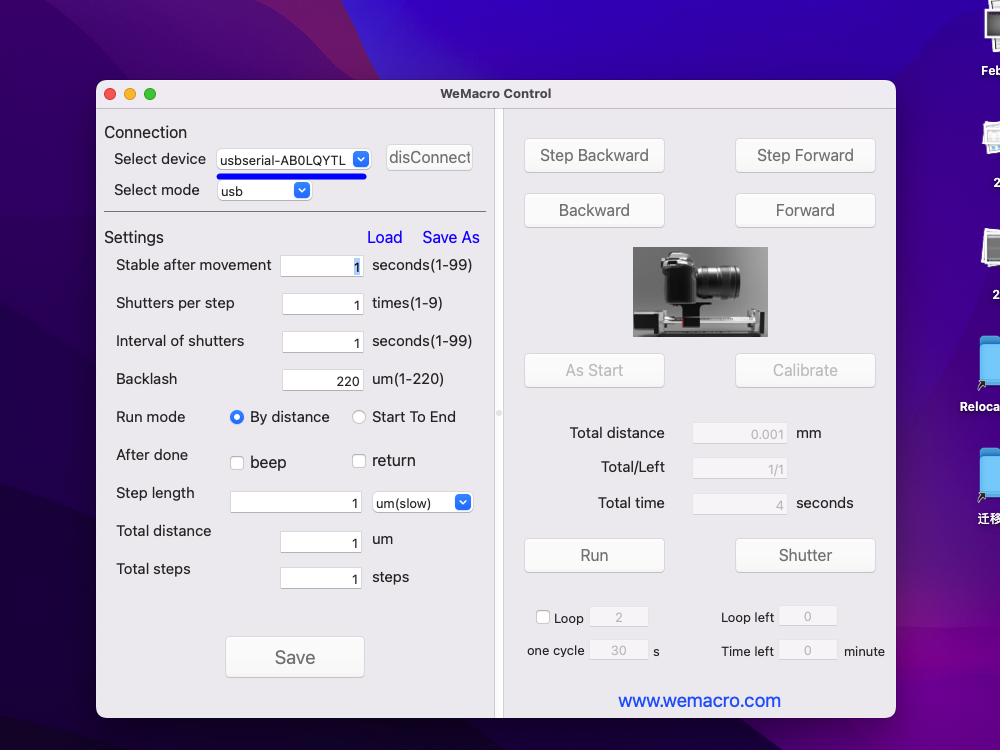Click the Loop left readout field

click(807, 616)
